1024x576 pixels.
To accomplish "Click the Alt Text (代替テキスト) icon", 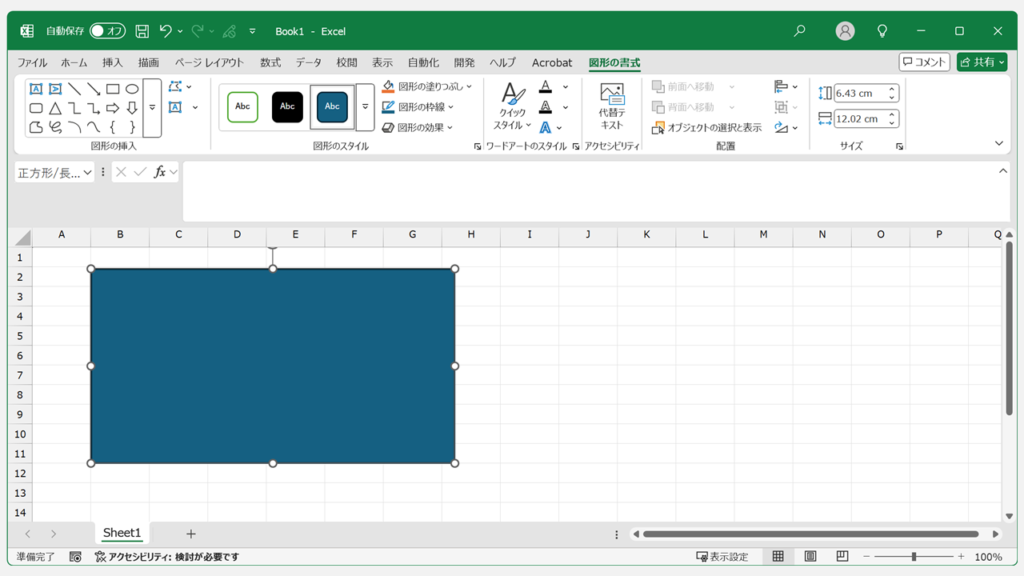I will [x=612, y=106].
